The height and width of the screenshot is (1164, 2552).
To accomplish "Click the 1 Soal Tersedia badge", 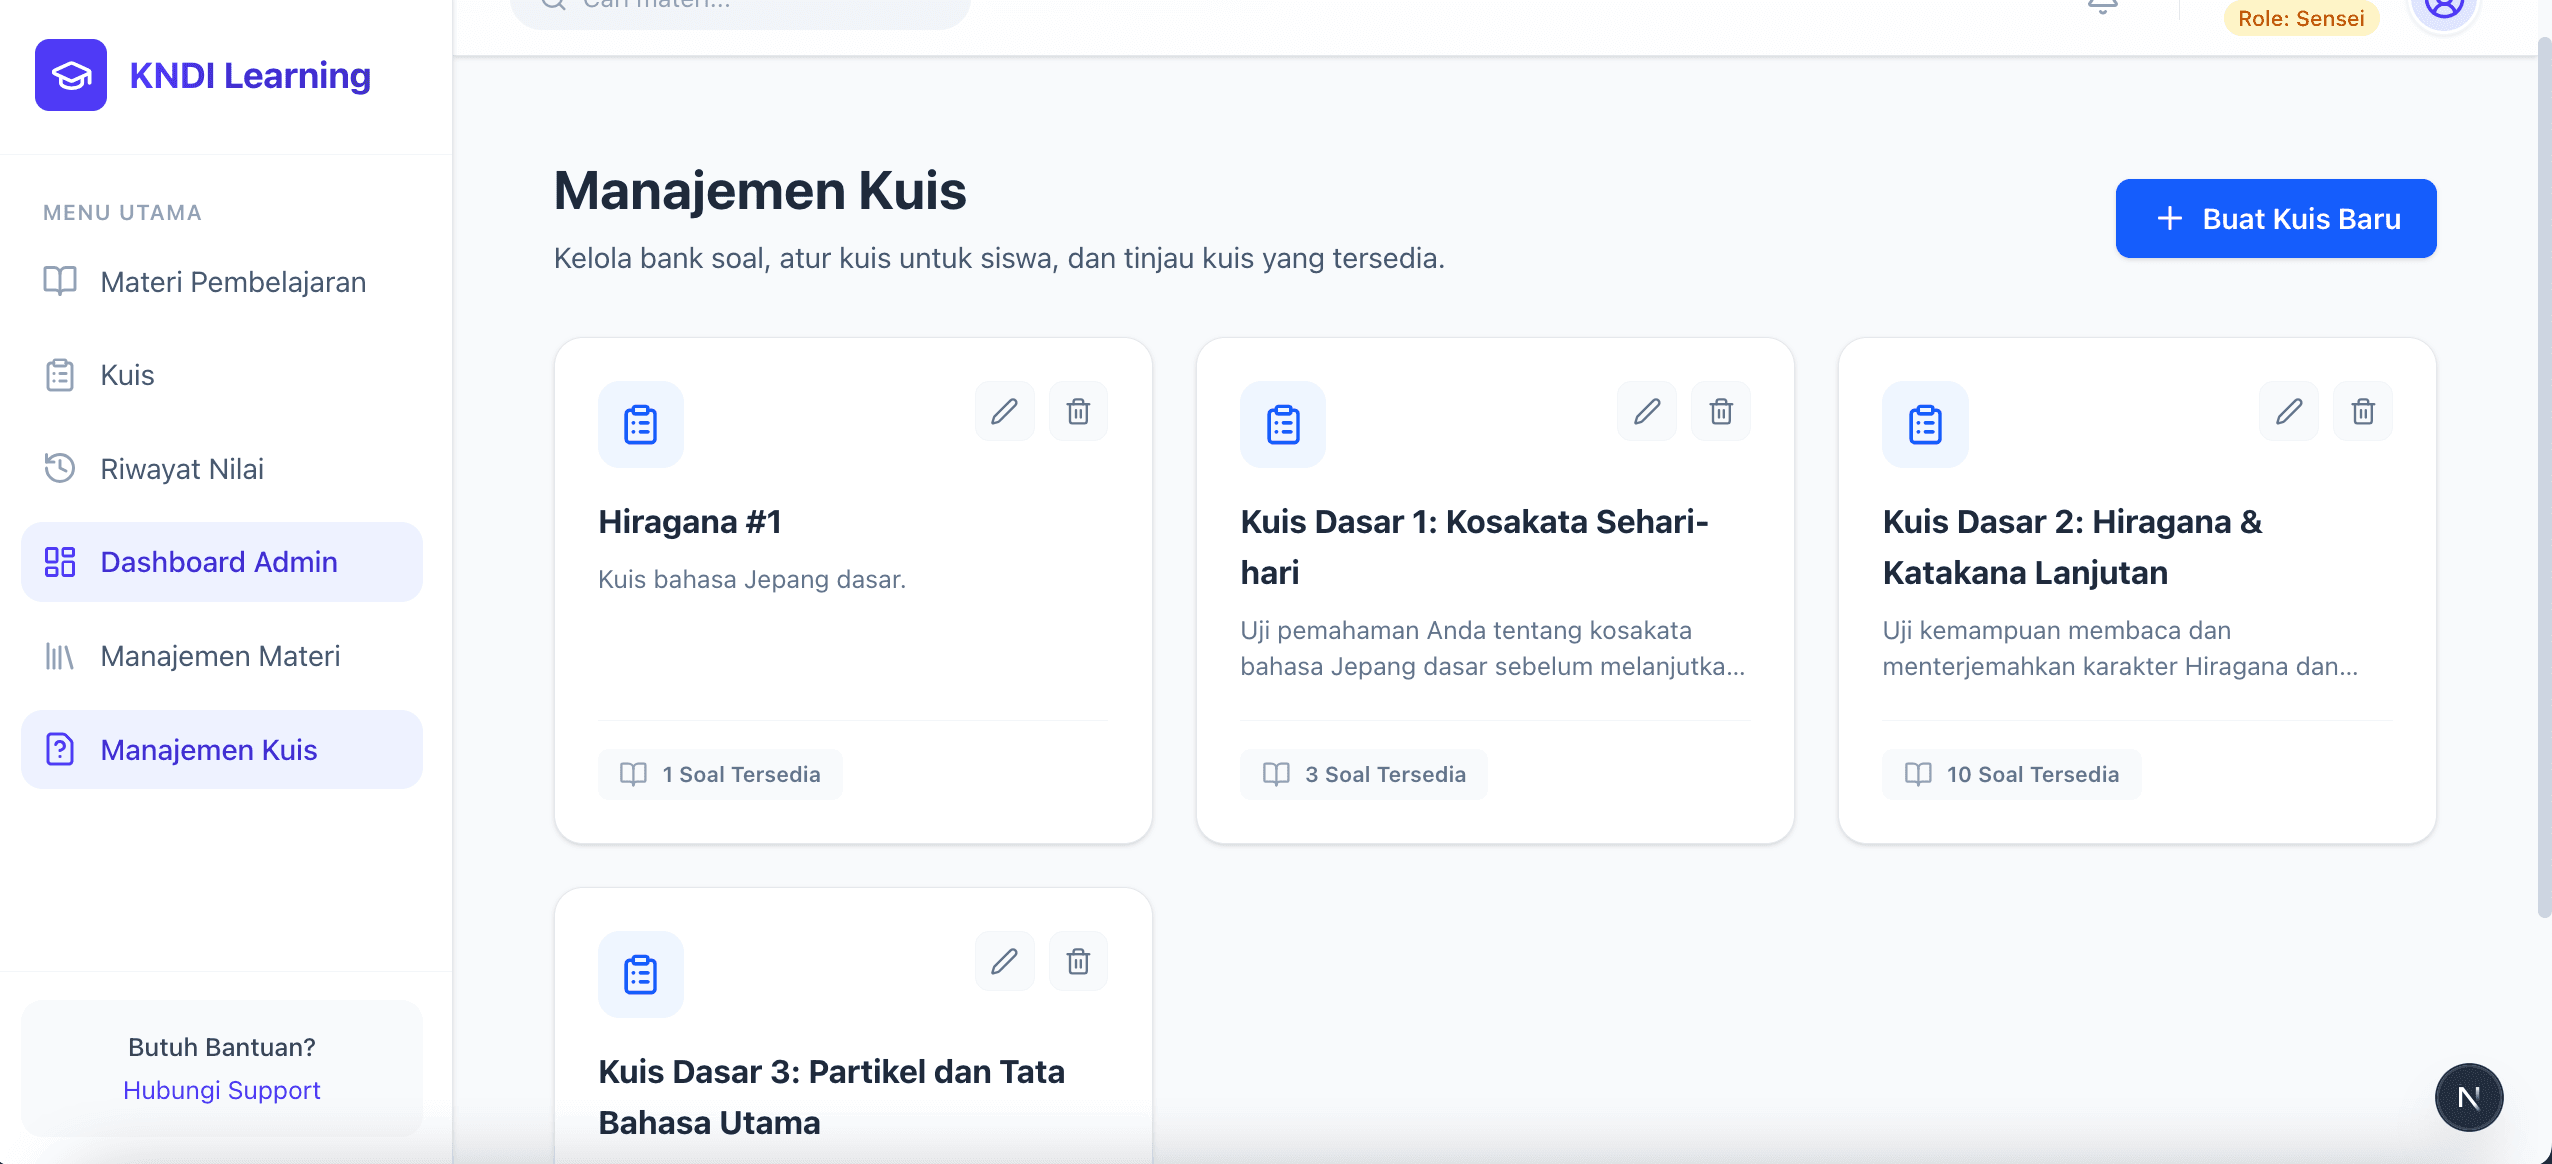I will [x=720, y=774].
